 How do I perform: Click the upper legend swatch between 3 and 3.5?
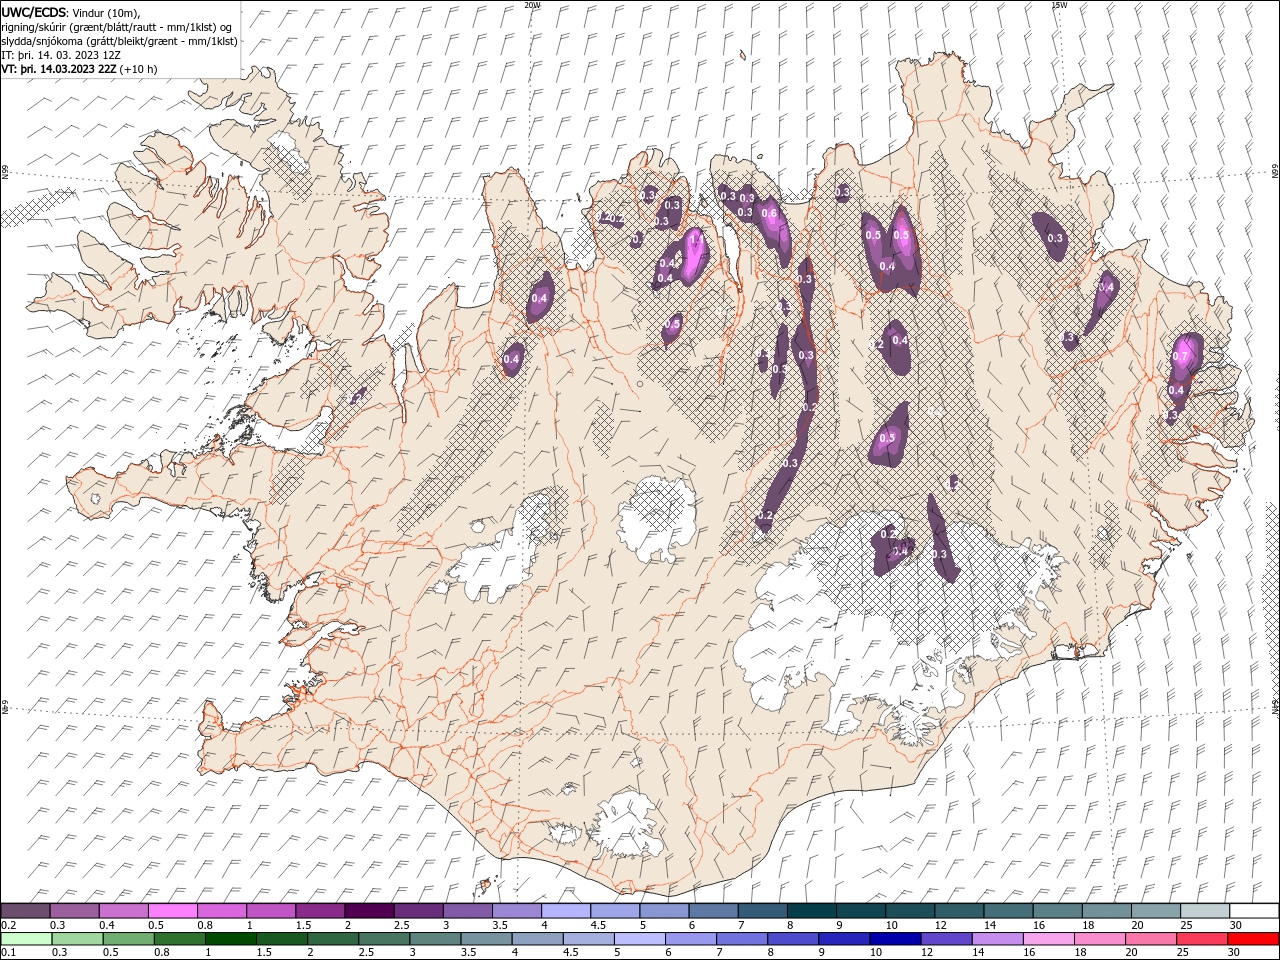click(x=468, y=911)
